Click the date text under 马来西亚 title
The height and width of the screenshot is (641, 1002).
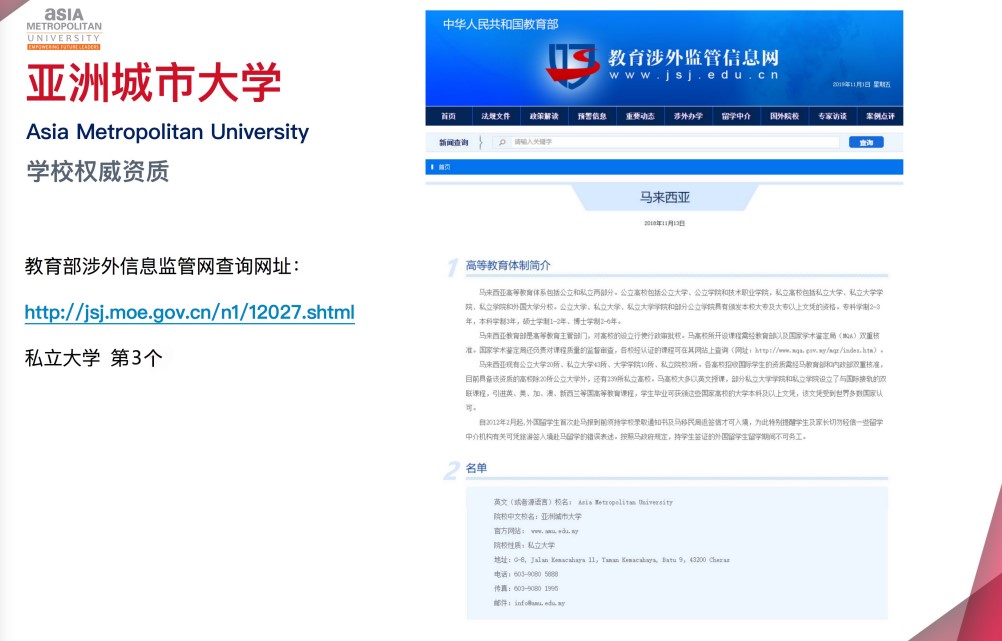[x=665, y=223]
